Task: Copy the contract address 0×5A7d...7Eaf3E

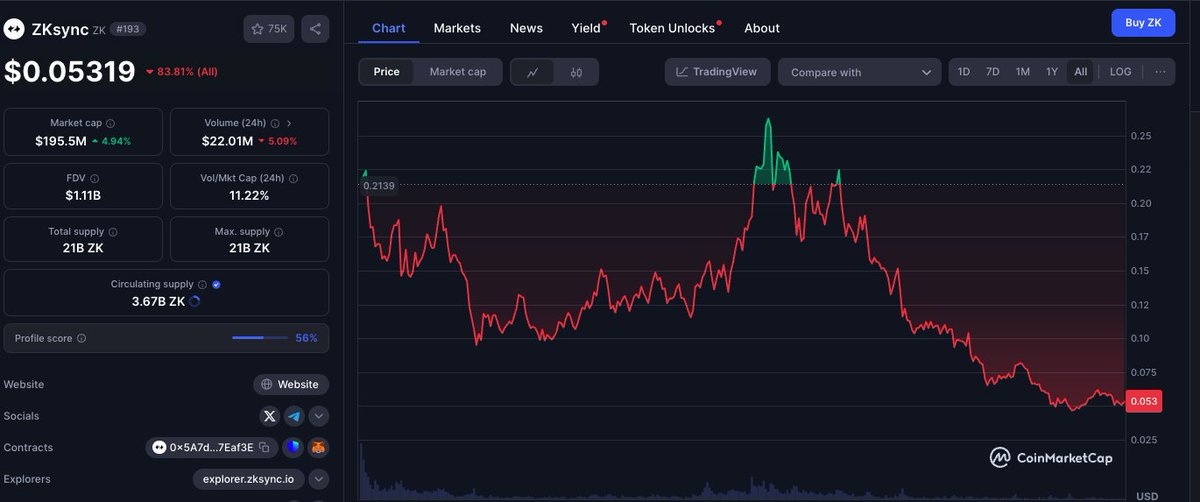Action: coord(264,447)
